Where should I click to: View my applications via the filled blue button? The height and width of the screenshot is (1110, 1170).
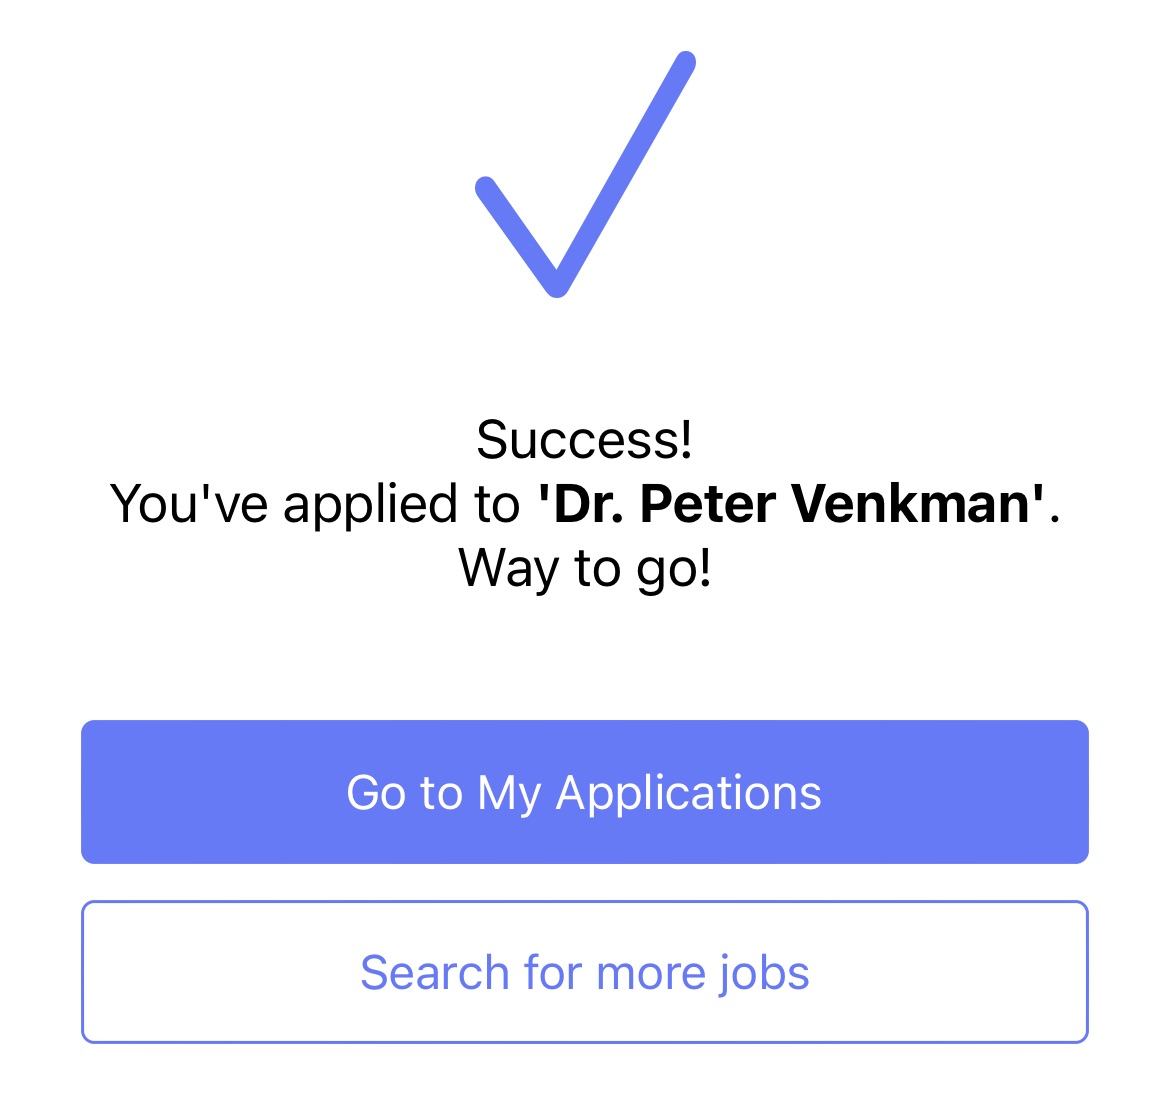[x=585, y=791]
